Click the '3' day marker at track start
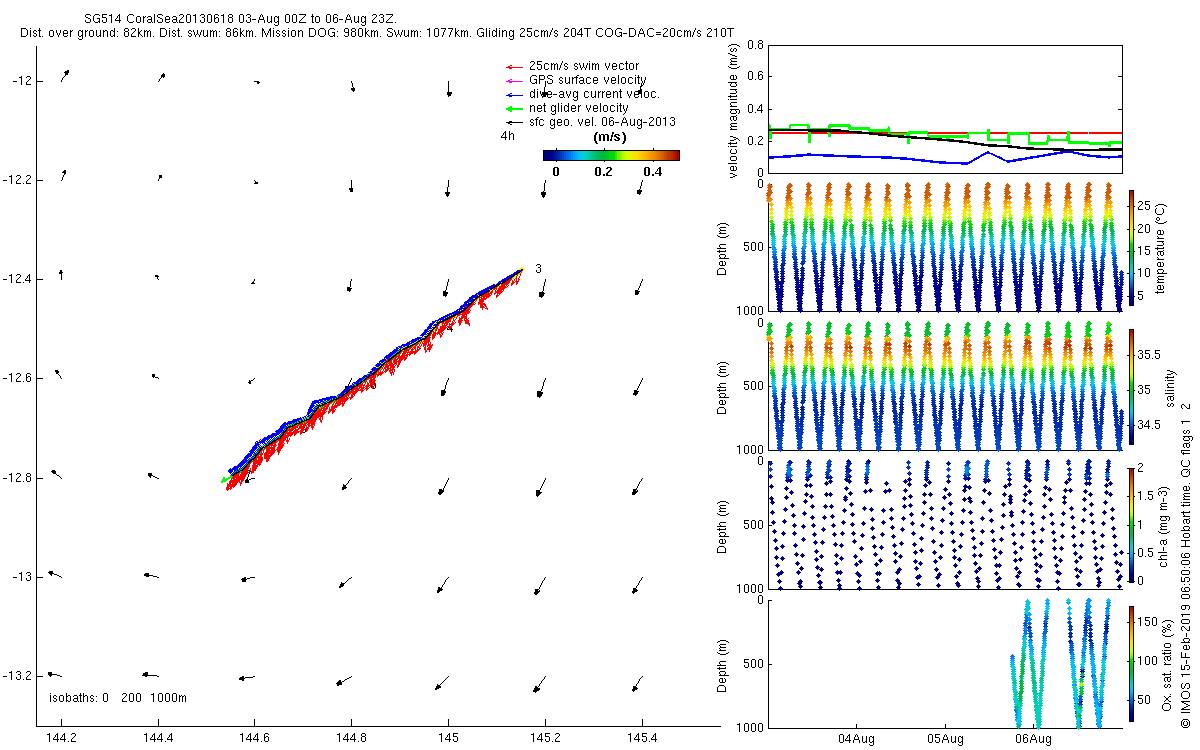This screenshot has height=750, width=1200. click(x=538, y=268)
